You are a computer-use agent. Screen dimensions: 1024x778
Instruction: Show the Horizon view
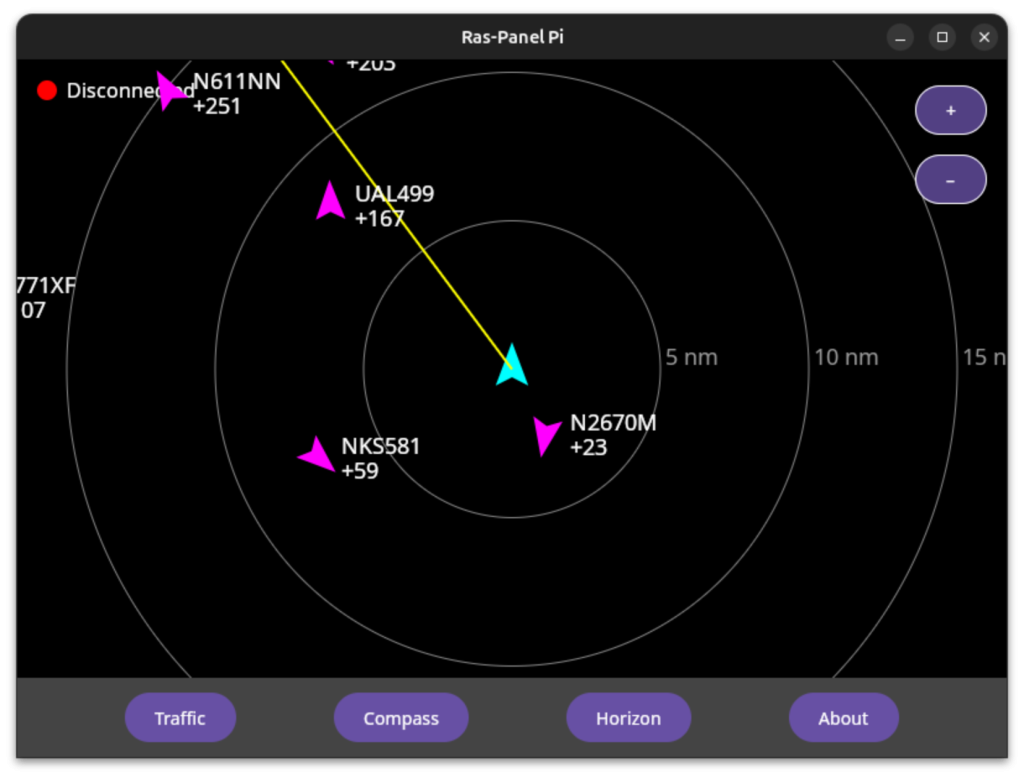628,718
